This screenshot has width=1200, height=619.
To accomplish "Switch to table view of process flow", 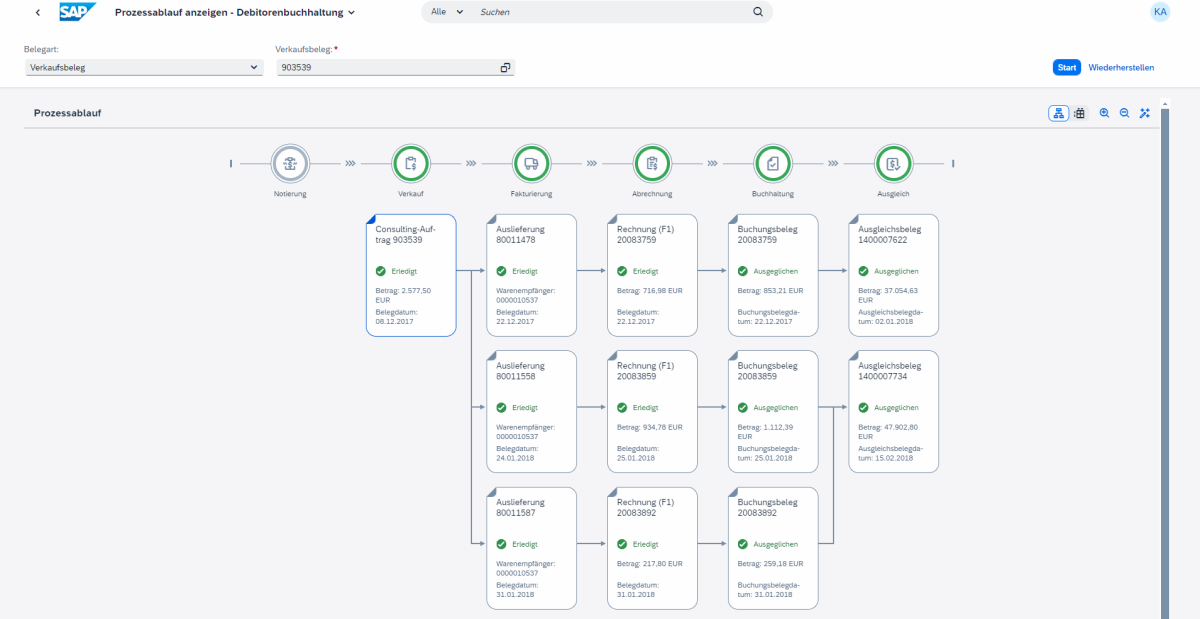I will [x=1080, y=113].
